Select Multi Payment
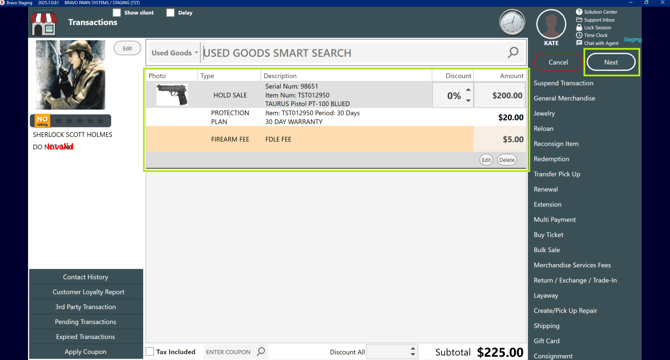Viewport: 670px width, 360px height. tap(555, 220)
